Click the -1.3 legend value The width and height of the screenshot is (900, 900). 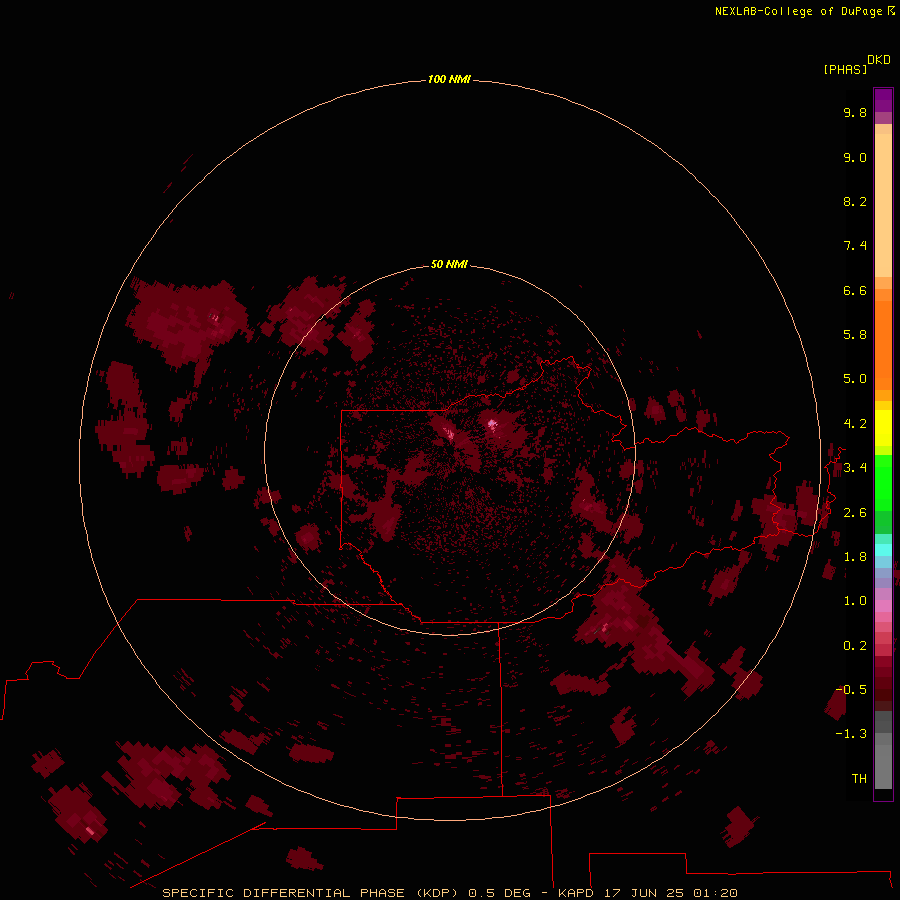coord(851,734)
